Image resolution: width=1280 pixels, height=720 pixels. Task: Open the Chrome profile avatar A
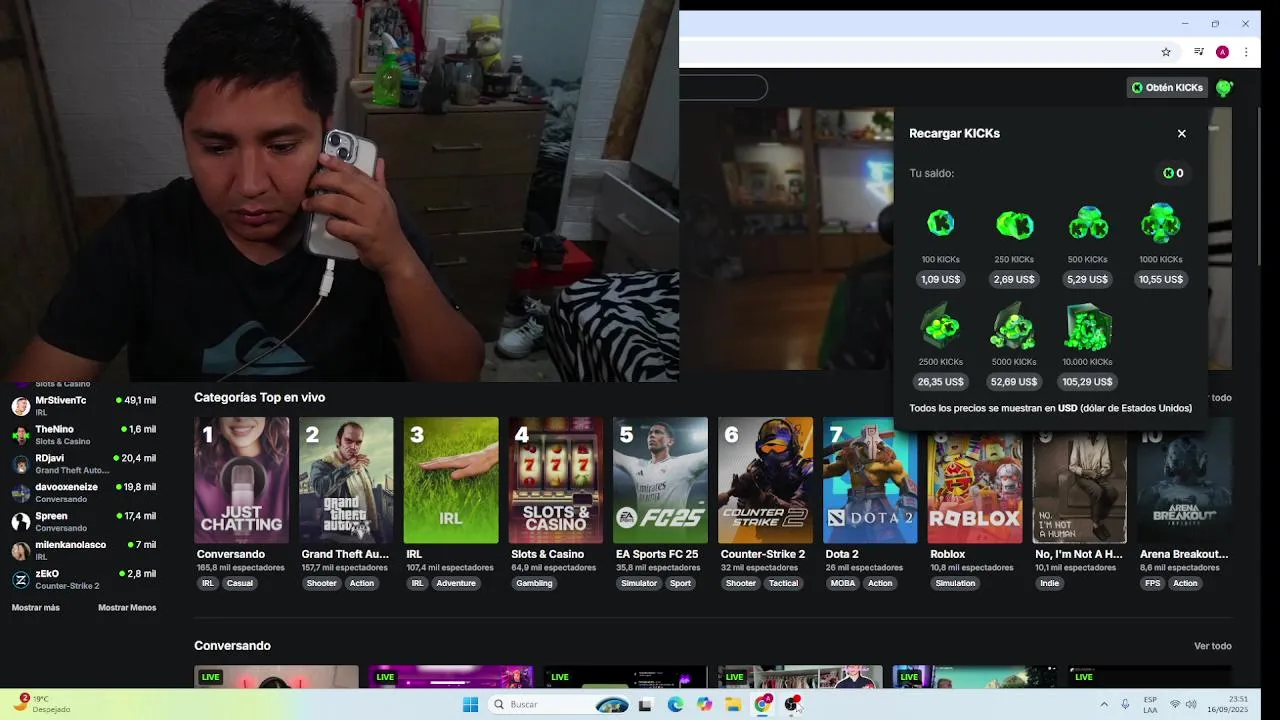(1222, 52)
